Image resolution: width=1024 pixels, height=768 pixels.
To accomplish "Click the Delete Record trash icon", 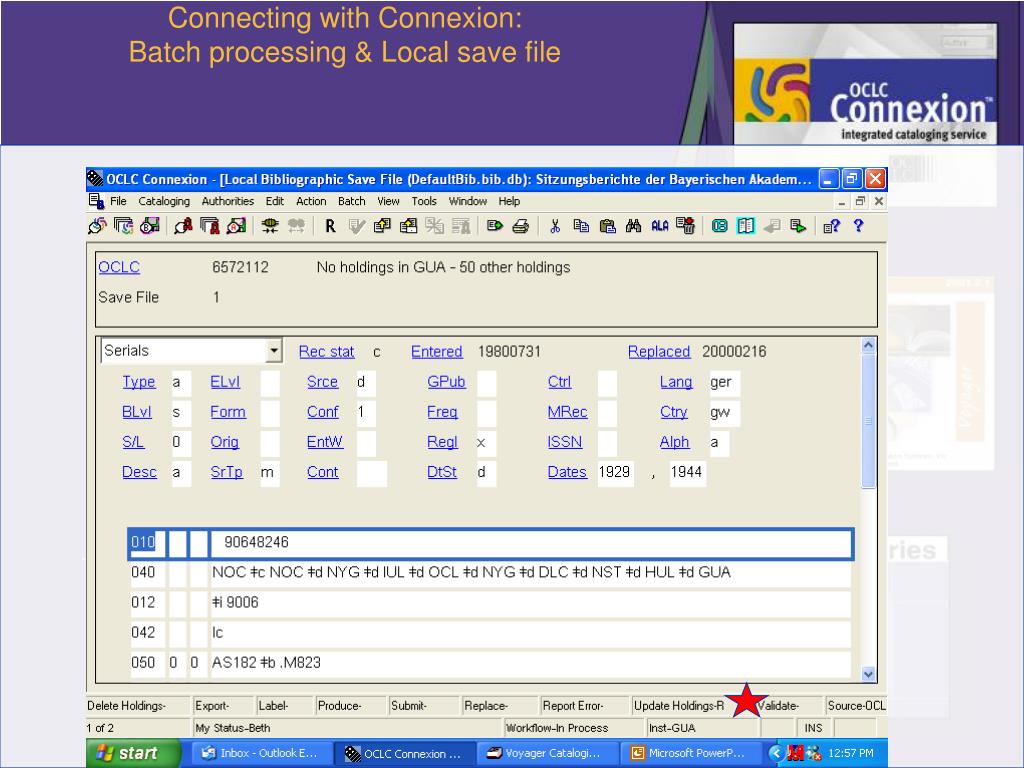I will tap(686, 226).
